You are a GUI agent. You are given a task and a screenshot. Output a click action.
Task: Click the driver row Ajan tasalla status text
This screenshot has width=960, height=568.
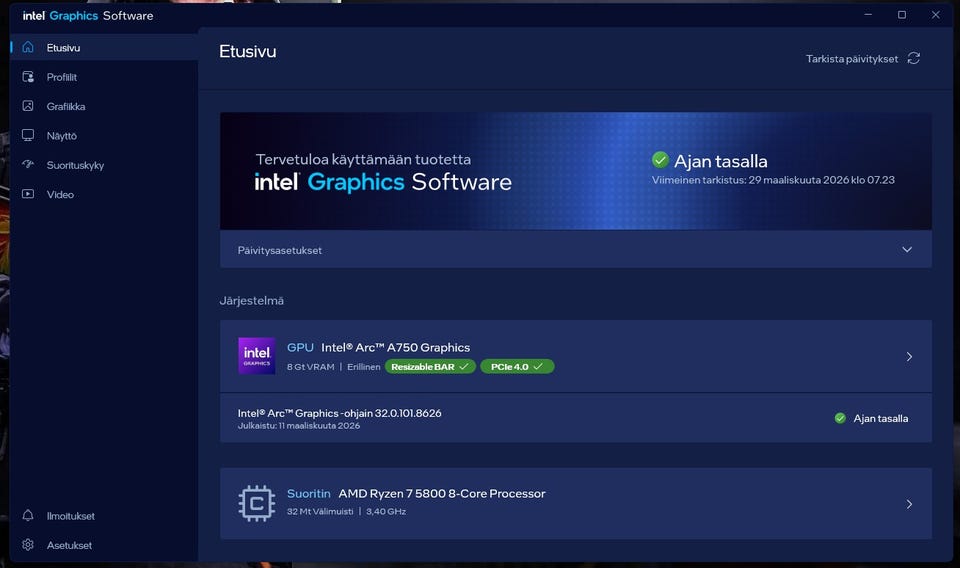[880, 419]
